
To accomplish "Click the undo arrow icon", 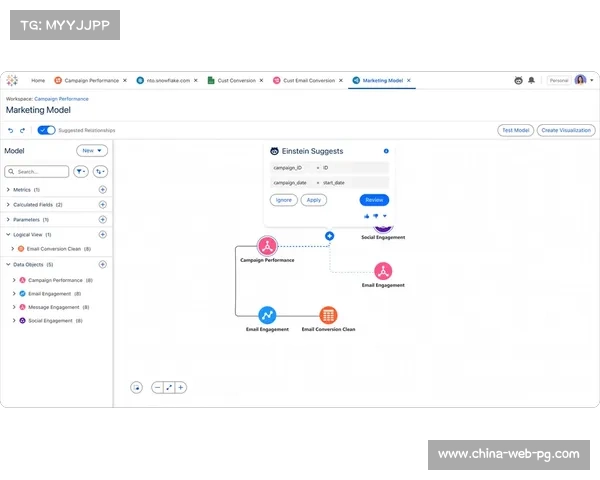I will pos(11,130).
